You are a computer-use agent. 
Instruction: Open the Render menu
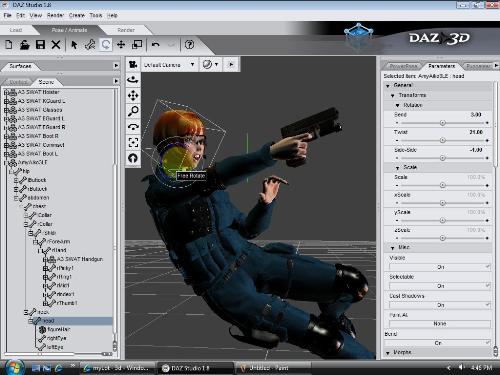(x=55, y=15)
